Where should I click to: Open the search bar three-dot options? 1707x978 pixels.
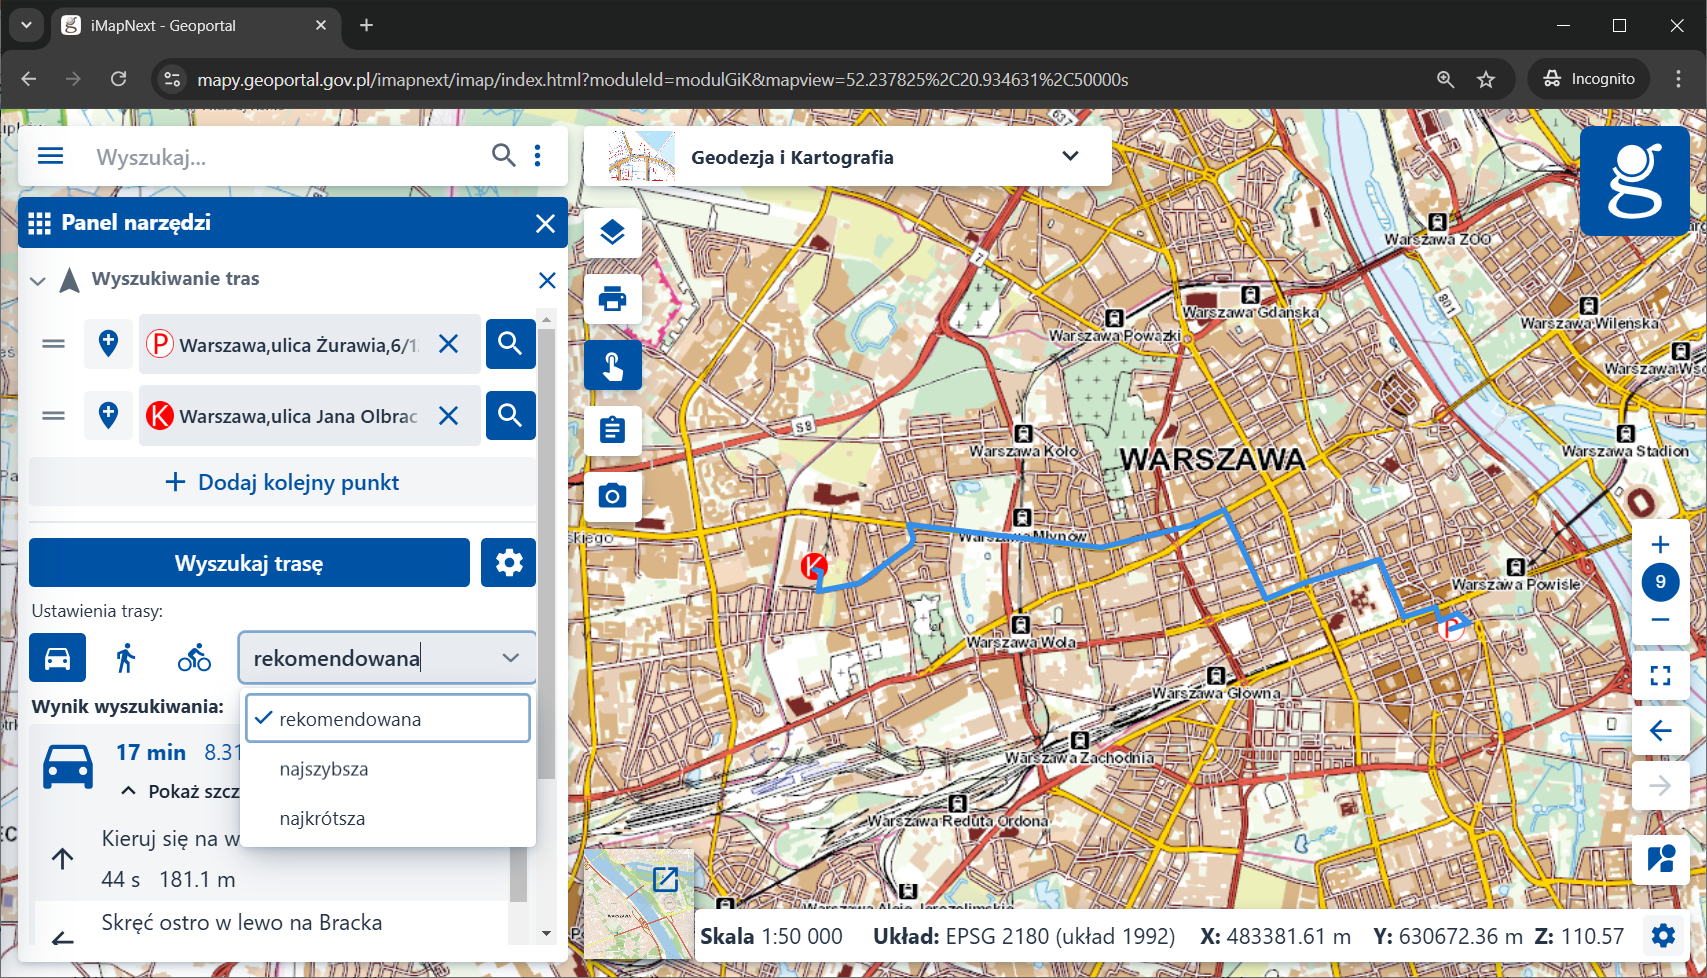point(538,155)
